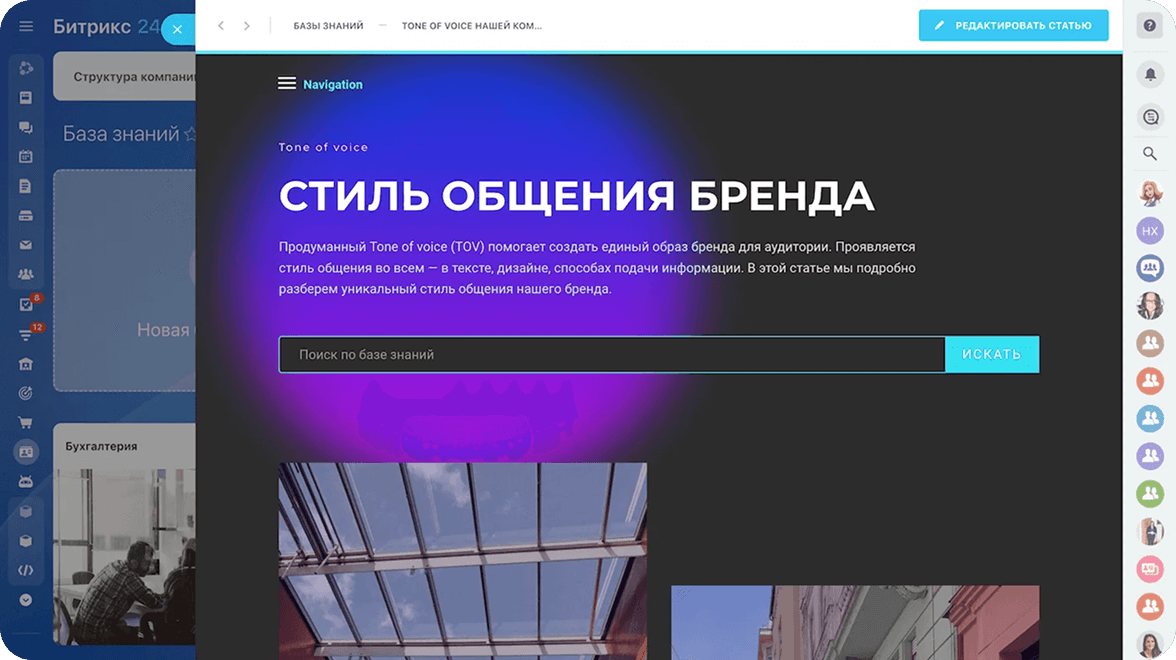Click the Поиск по базе знаний field

point(611,355)
